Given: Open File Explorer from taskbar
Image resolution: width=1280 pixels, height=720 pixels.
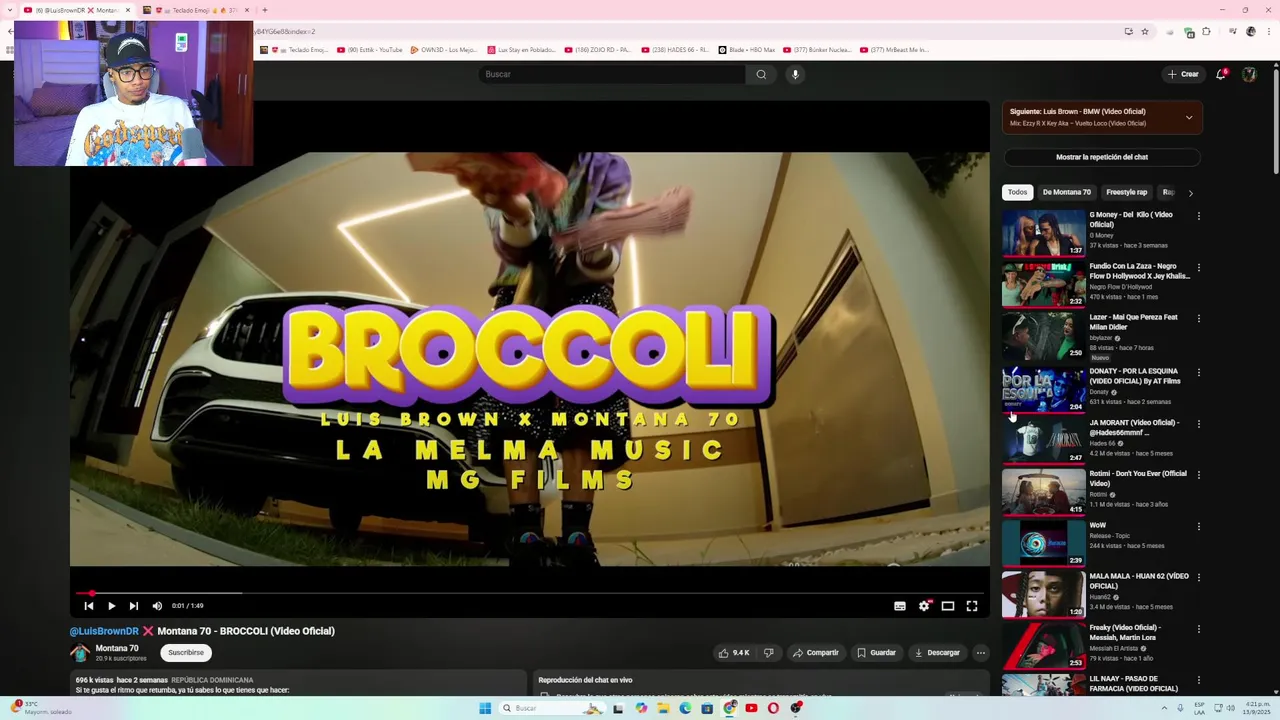Looking at the screenshot, I should (663, 708).
